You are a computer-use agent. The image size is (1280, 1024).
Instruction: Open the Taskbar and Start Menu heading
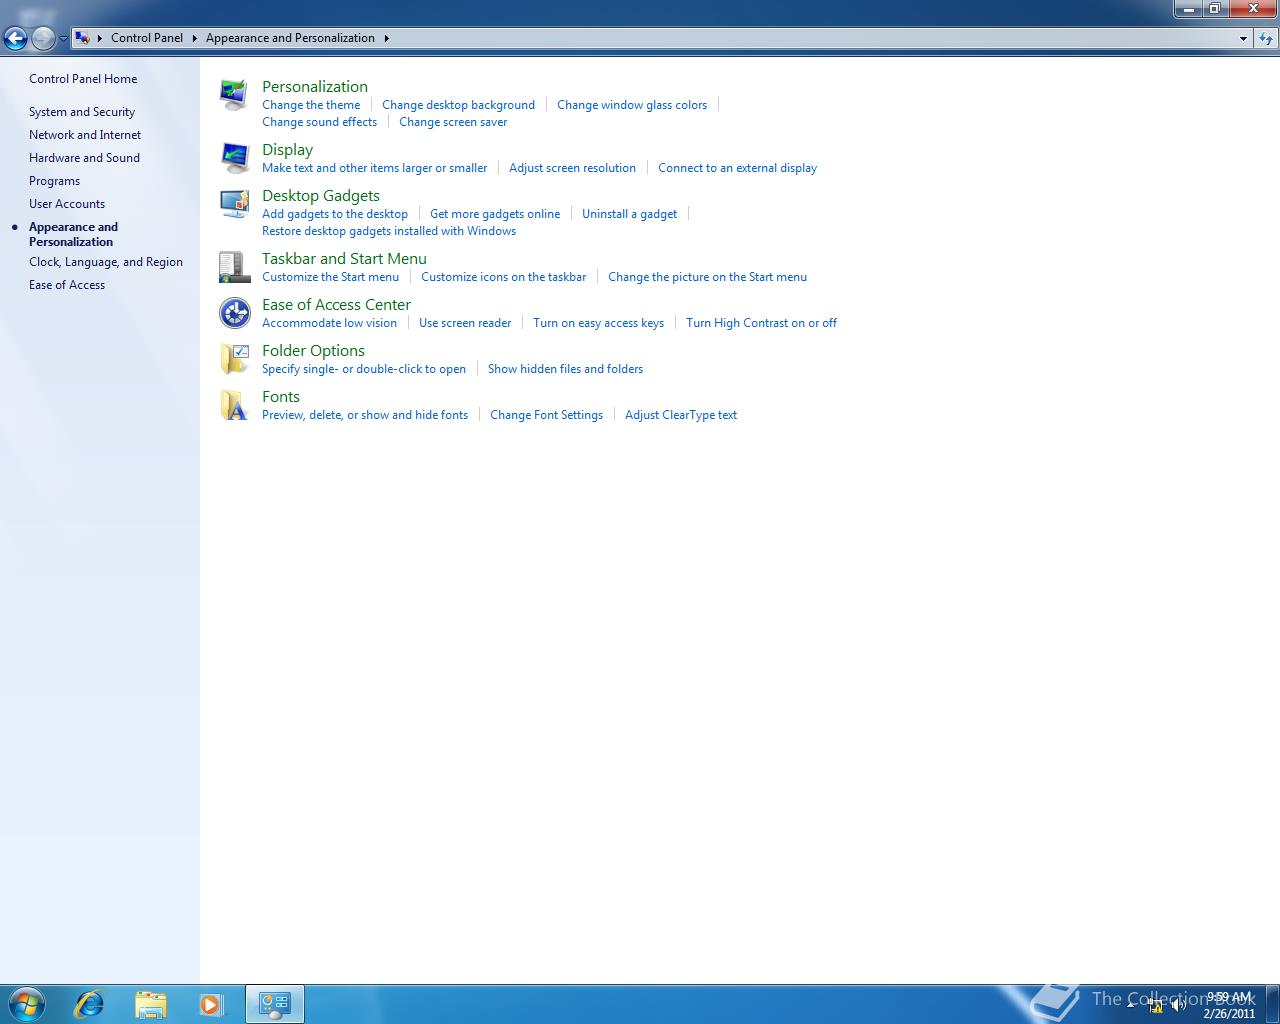pos(344,259)
